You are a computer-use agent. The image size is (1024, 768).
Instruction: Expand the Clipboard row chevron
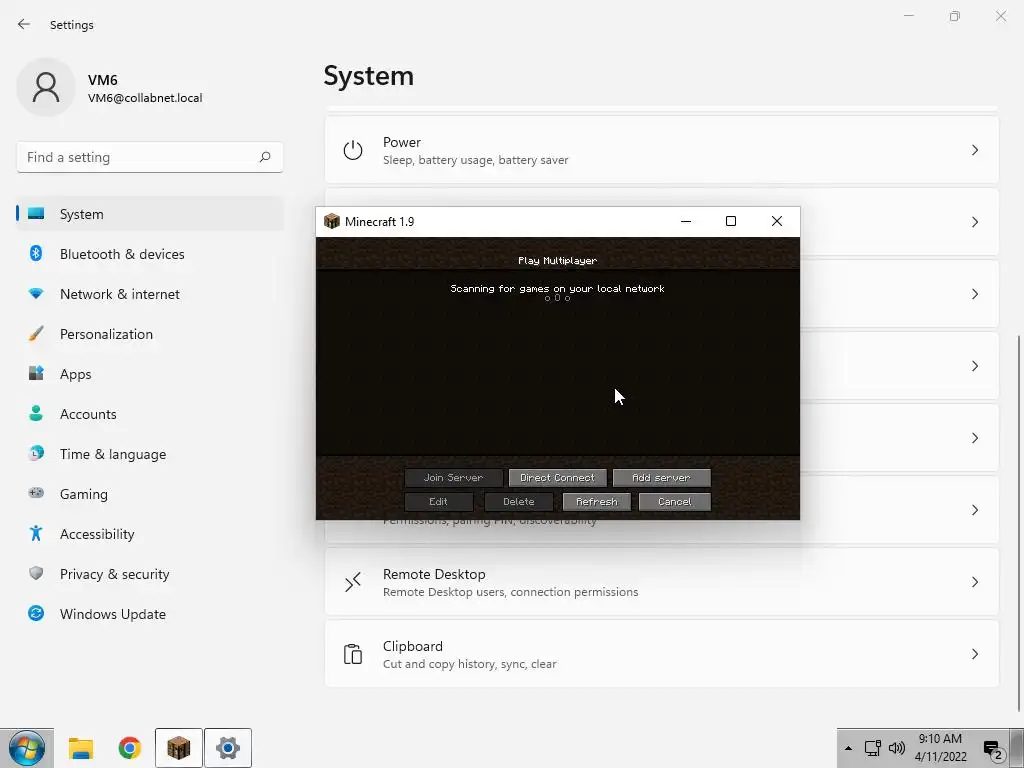coord(974,654)
